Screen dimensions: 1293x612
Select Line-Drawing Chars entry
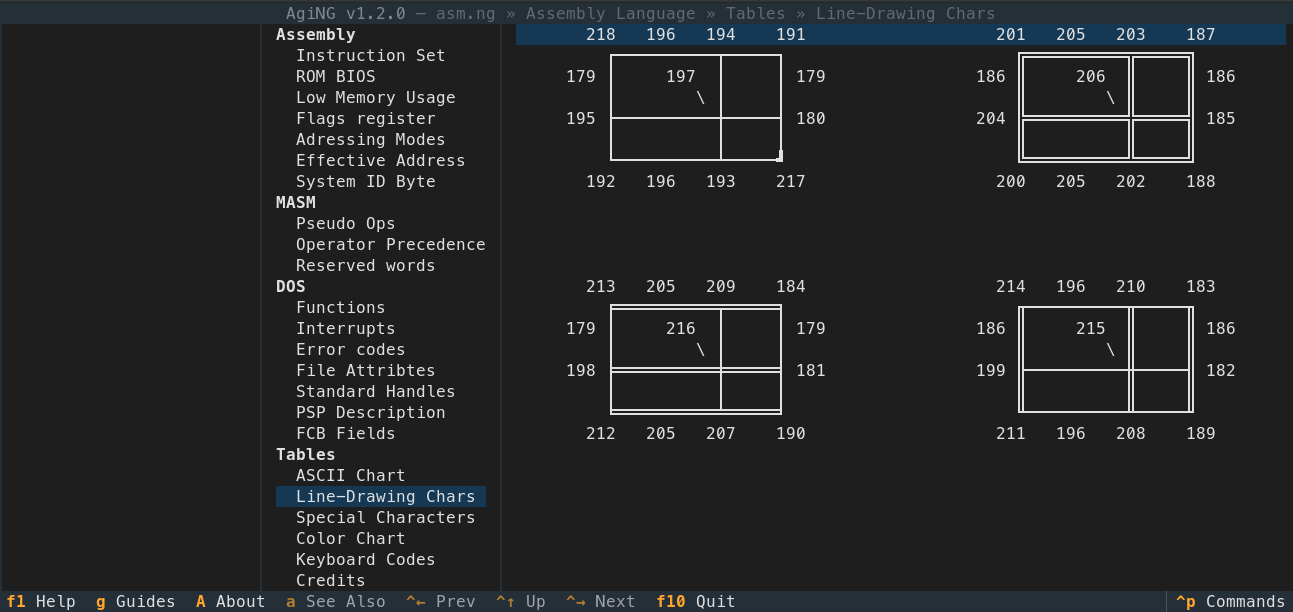pyautogui.click(x=381, y=497)
